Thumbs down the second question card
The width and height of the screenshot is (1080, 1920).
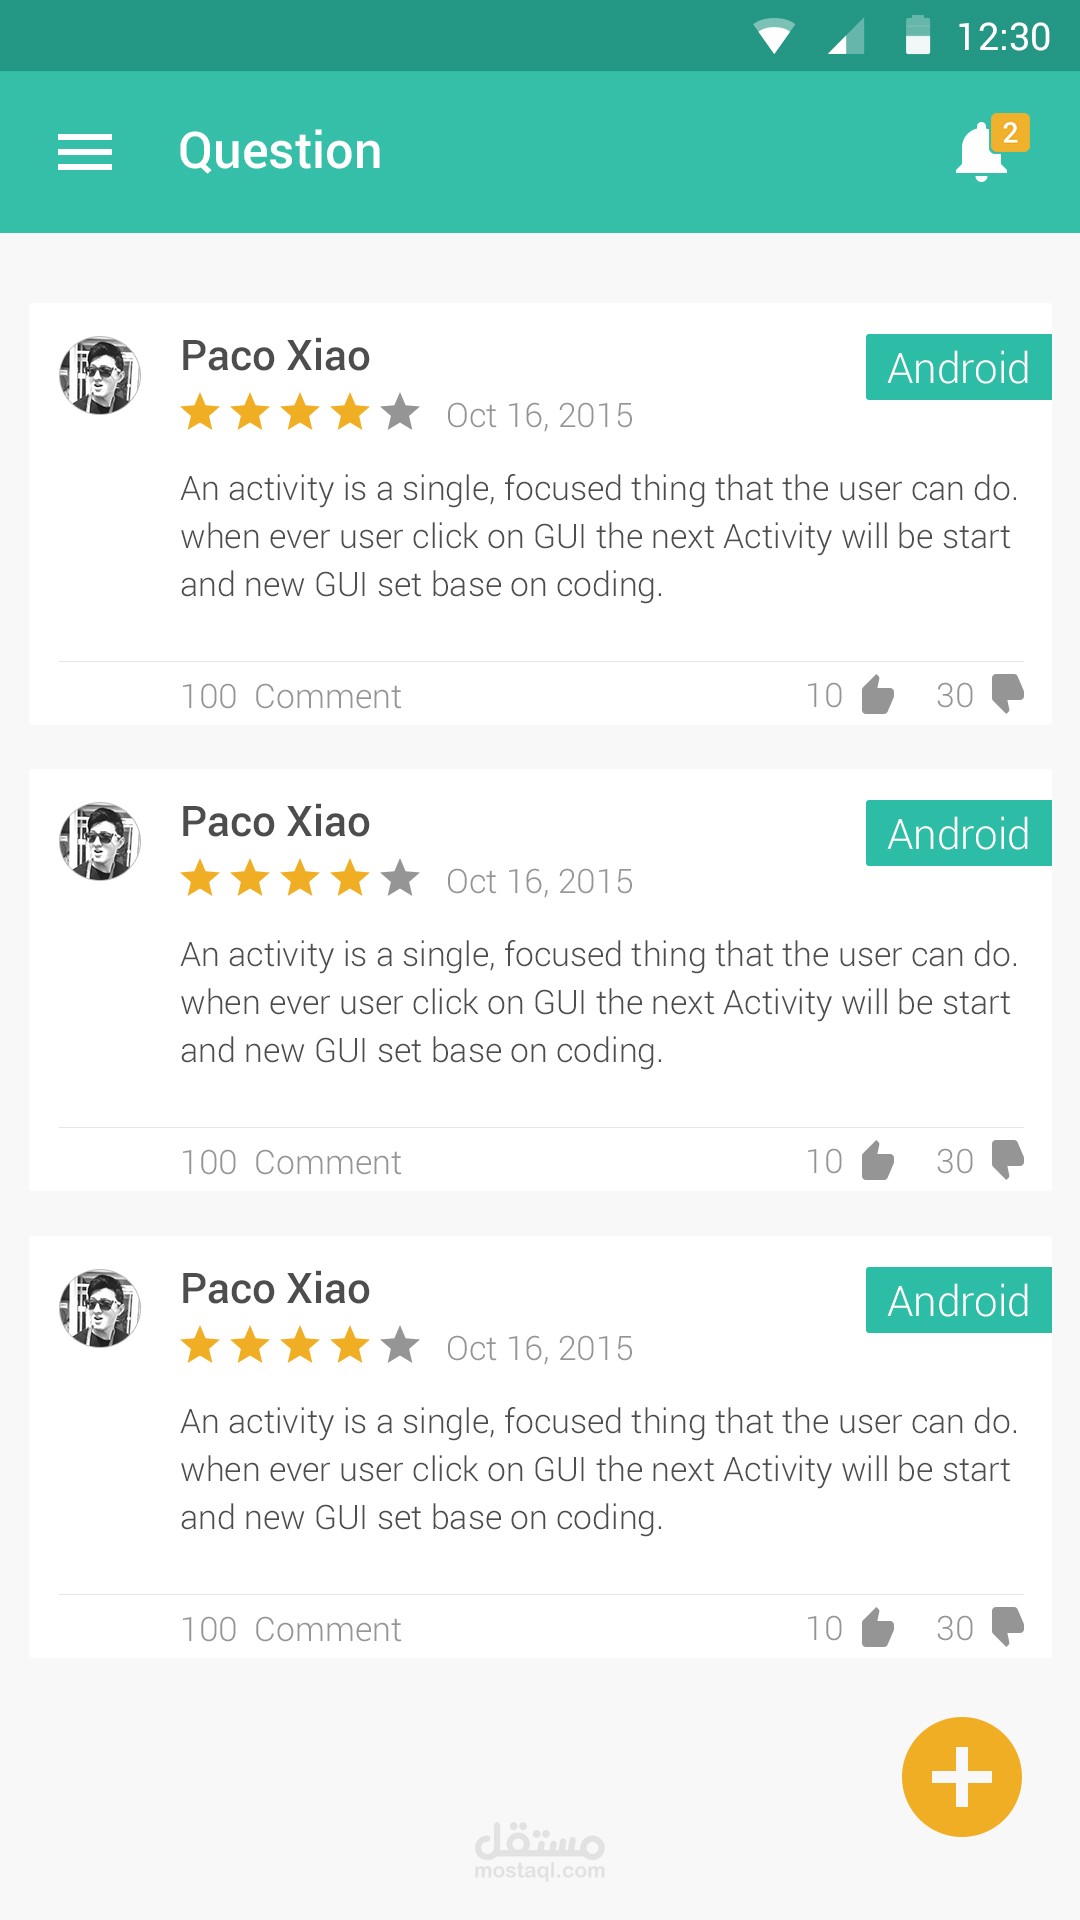tap(1007, 1159)
